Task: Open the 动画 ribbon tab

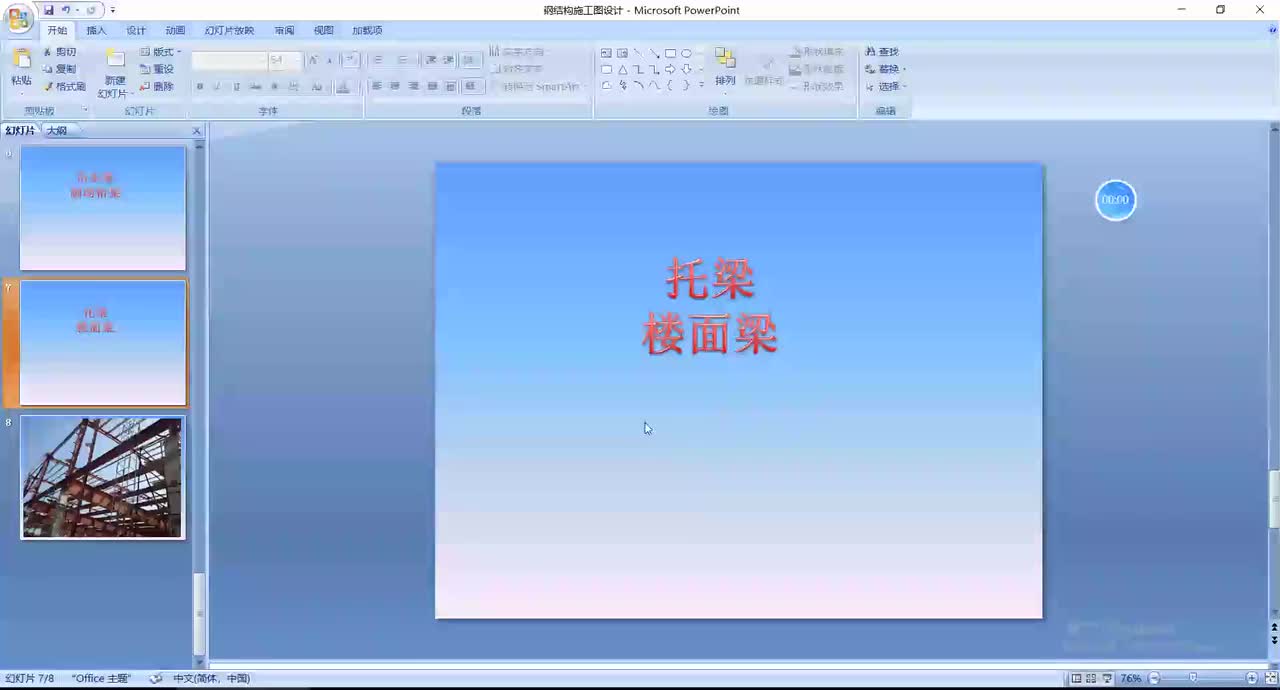Action: [x=175, y=30]
